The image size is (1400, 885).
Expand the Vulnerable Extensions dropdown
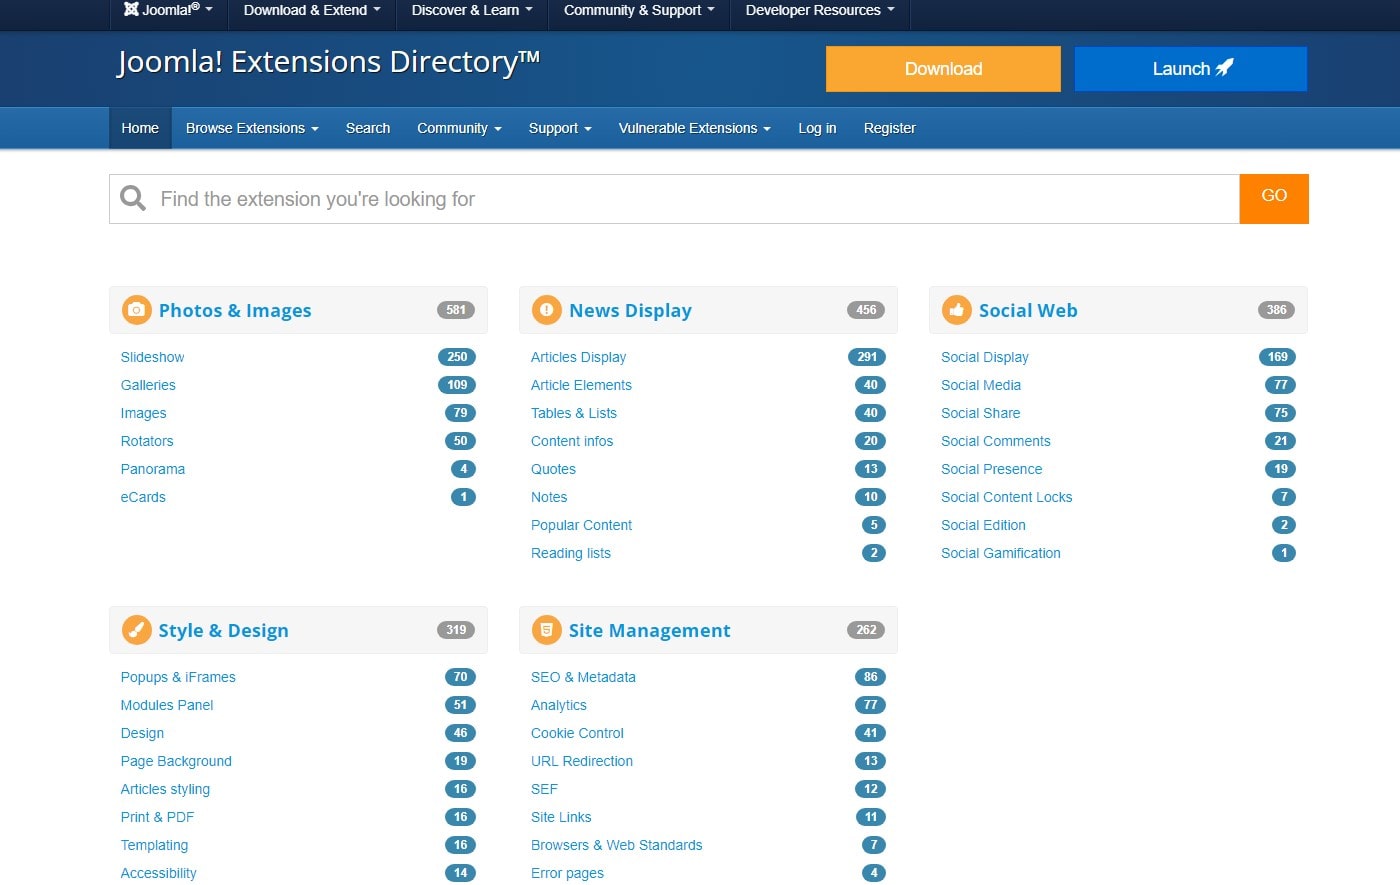[x=695, y=128]
